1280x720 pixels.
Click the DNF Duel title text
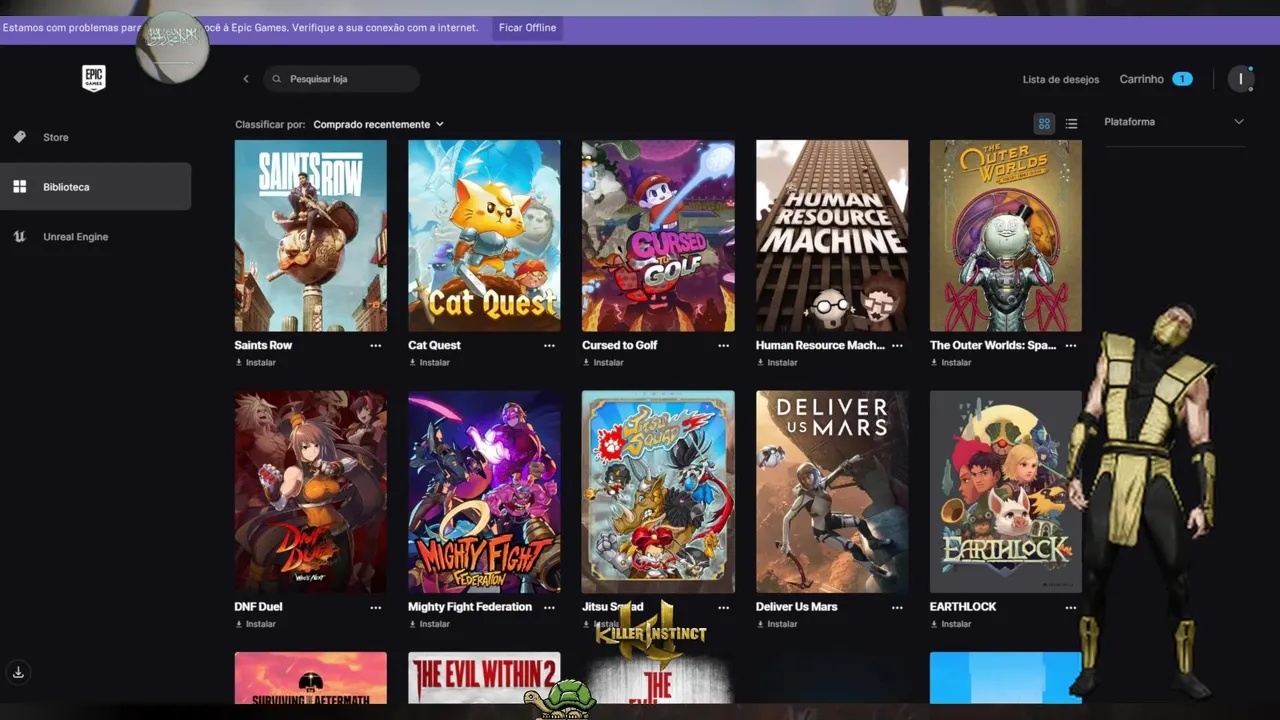point(258,607)
